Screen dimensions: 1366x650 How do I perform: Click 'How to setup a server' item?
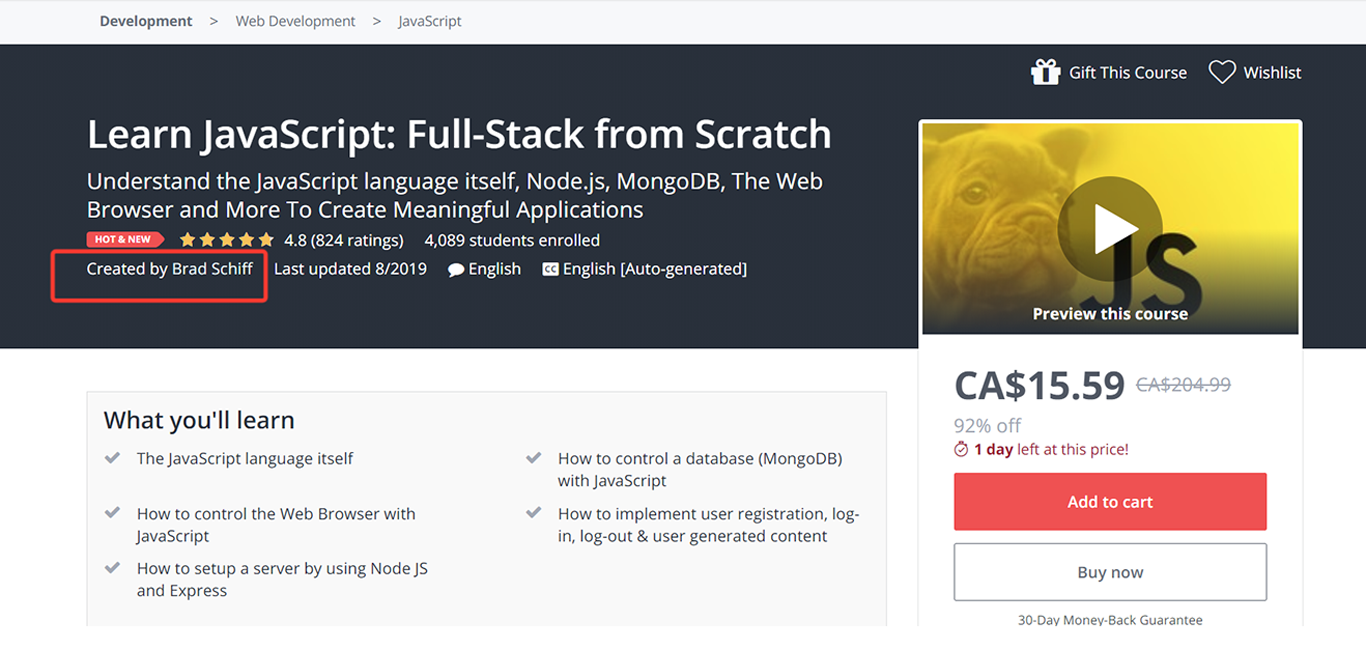point(282,579)
